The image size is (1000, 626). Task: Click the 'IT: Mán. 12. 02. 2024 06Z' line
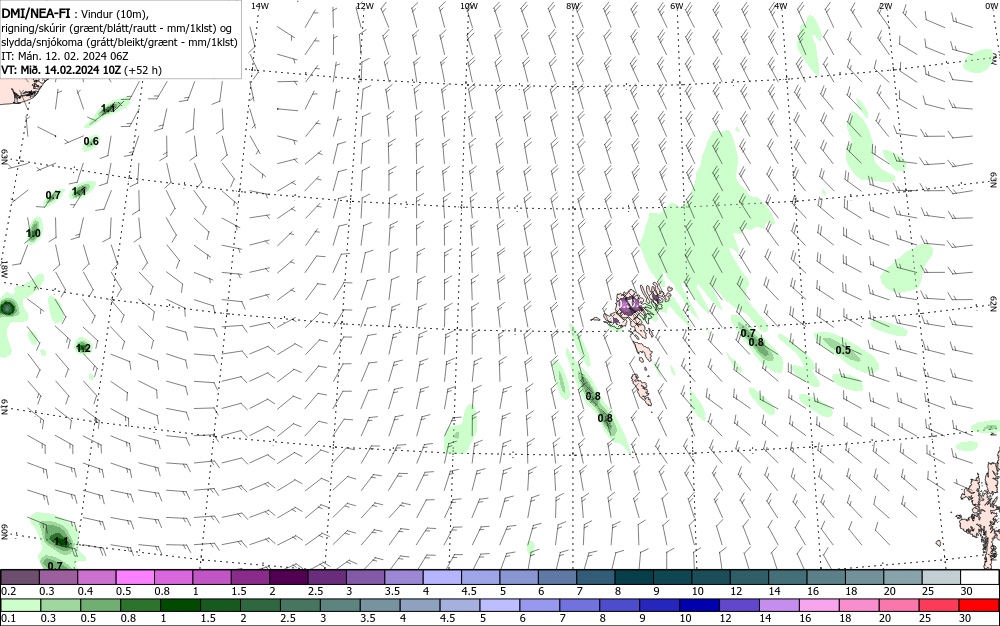pos(65,55)
